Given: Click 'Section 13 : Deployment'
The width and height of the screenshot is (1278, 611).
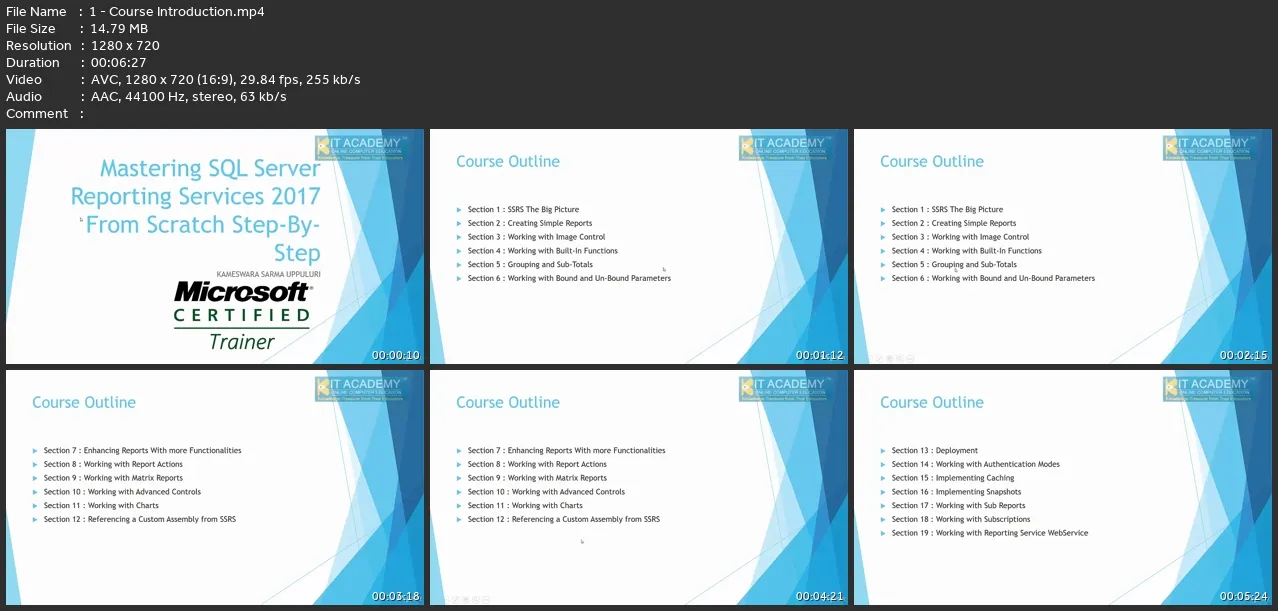Looking at the screenshot, I should 934,451.
